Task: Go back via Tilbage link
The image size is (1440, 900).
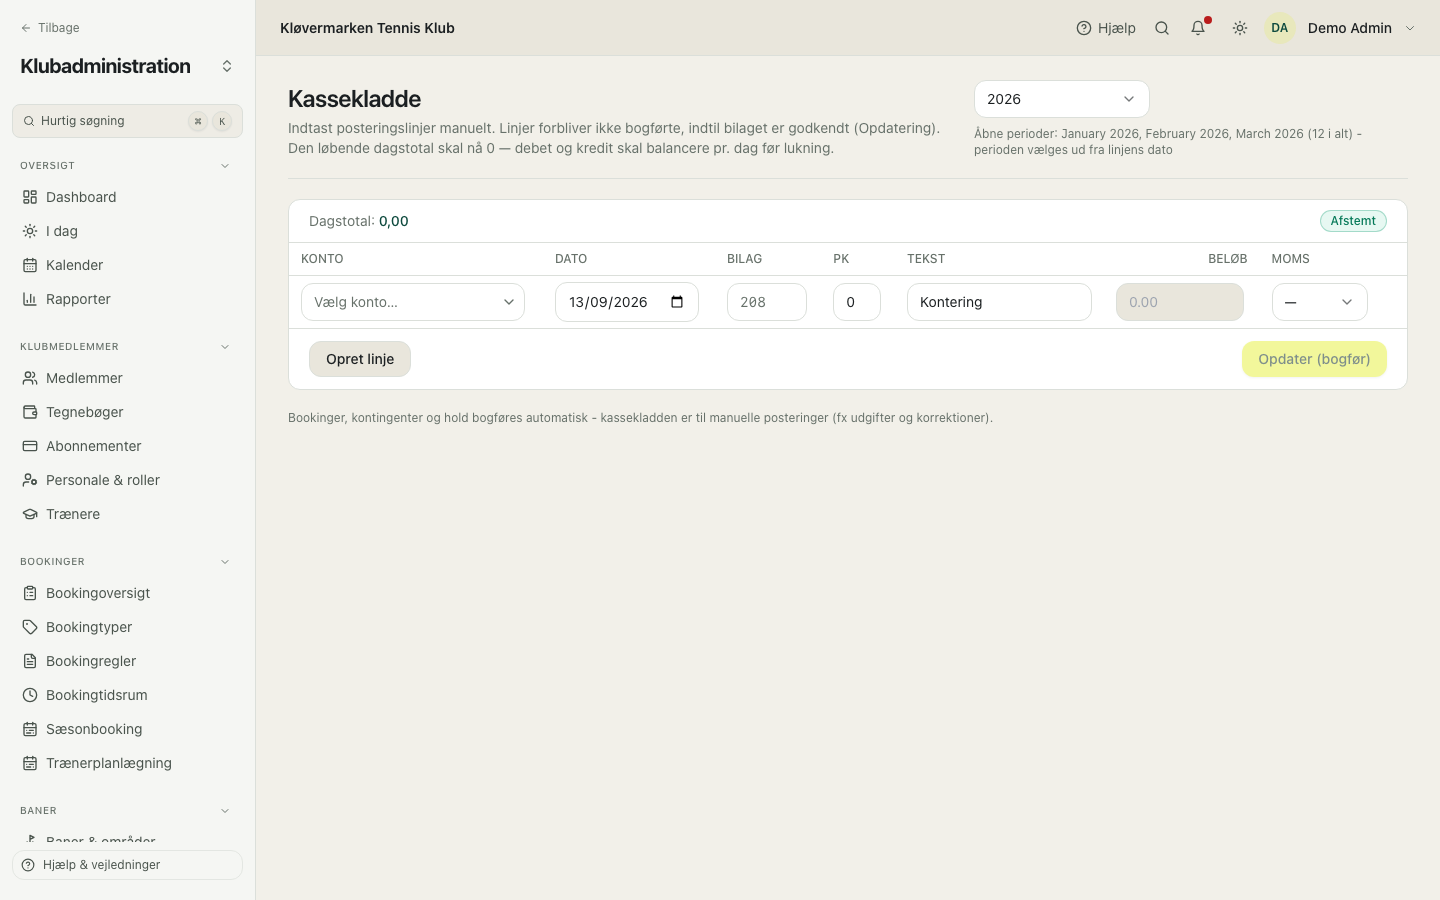Action: 50,28
